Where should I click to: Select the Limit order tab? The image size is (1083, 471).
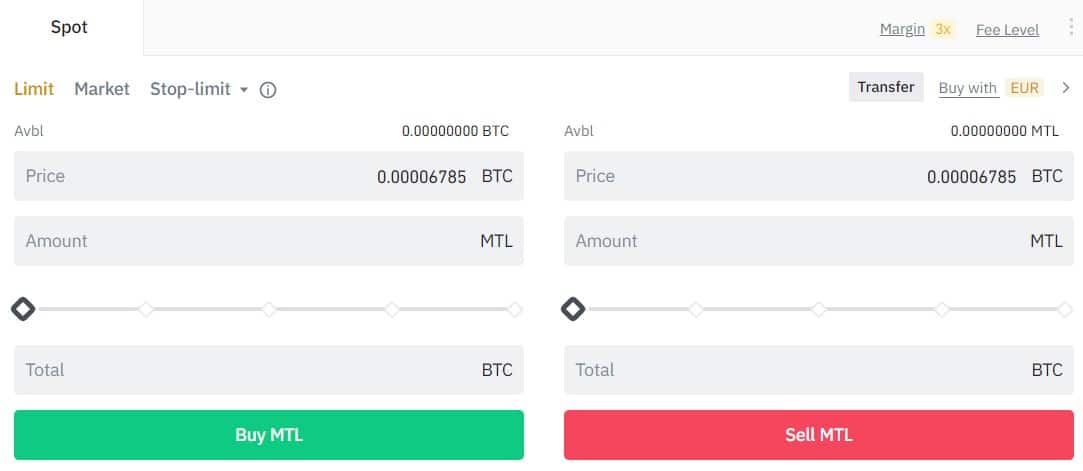34,89
